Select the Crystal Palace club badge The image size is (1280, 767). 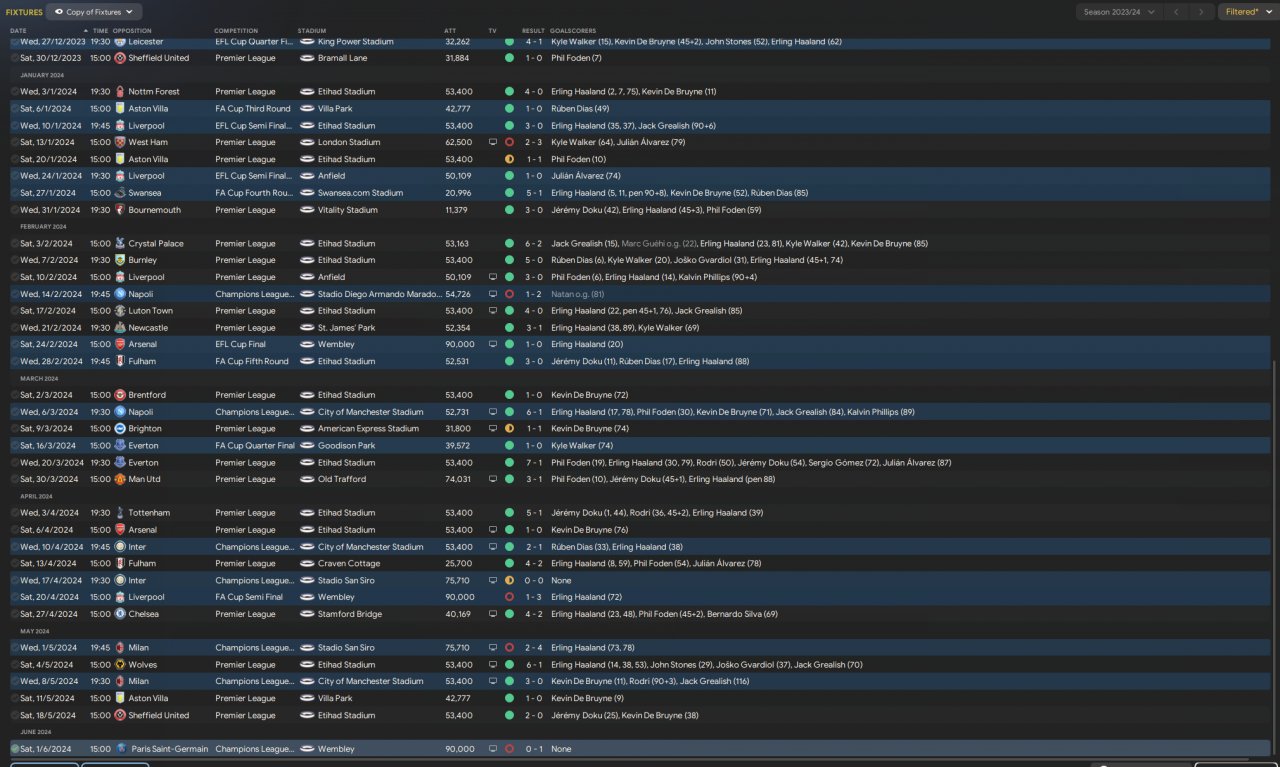point(120,244)
